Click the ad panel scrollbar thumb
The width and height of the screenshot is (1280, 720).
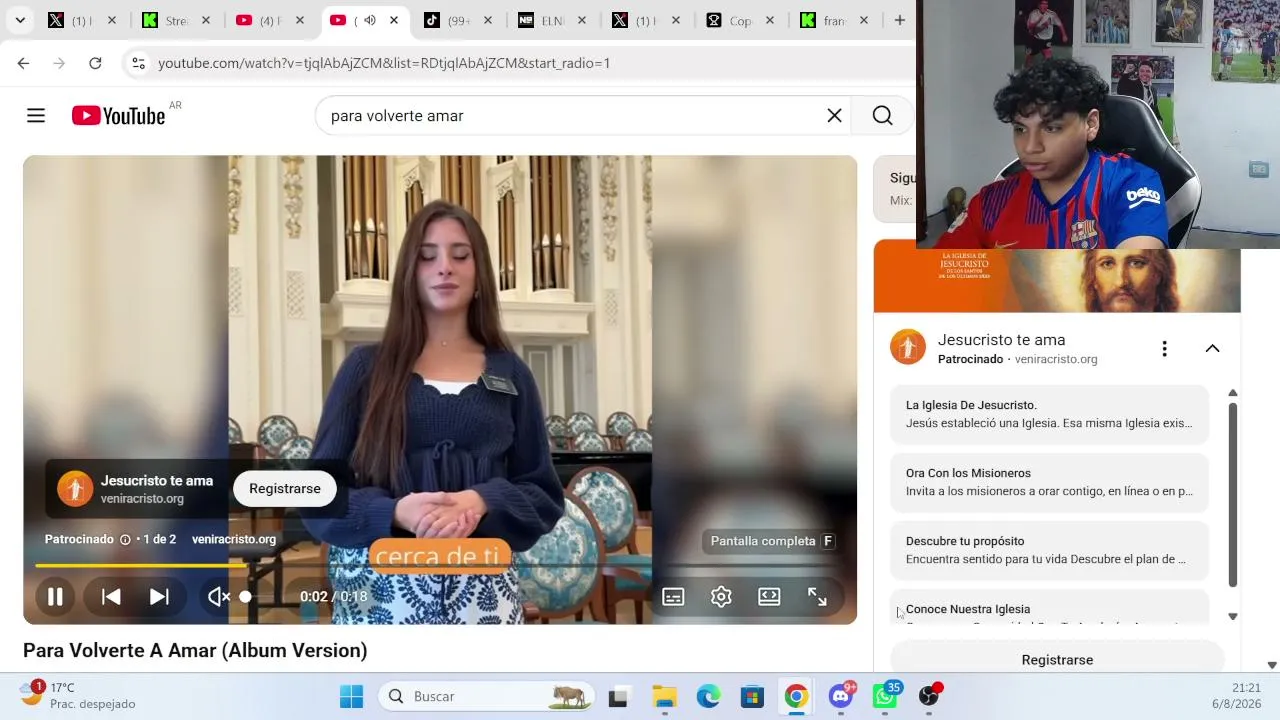[x=1232, y=495]
